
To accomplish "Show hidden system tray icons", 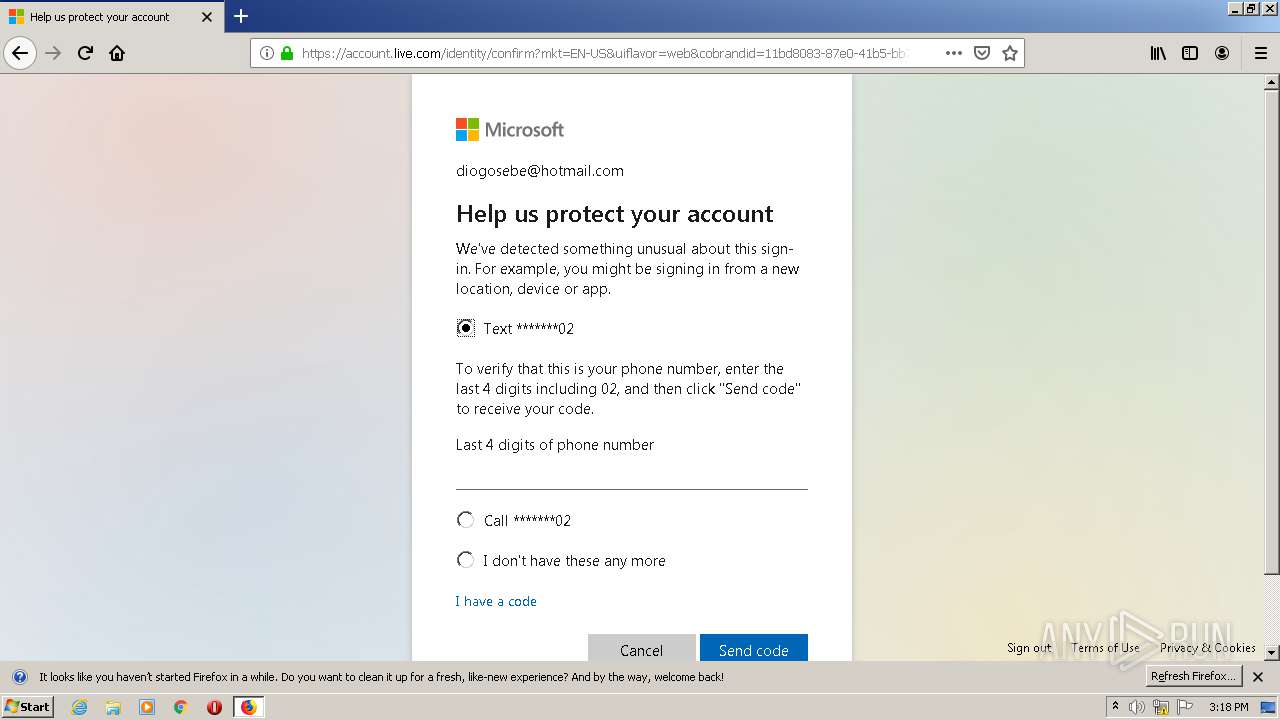I will click(x=1115, y=707).
